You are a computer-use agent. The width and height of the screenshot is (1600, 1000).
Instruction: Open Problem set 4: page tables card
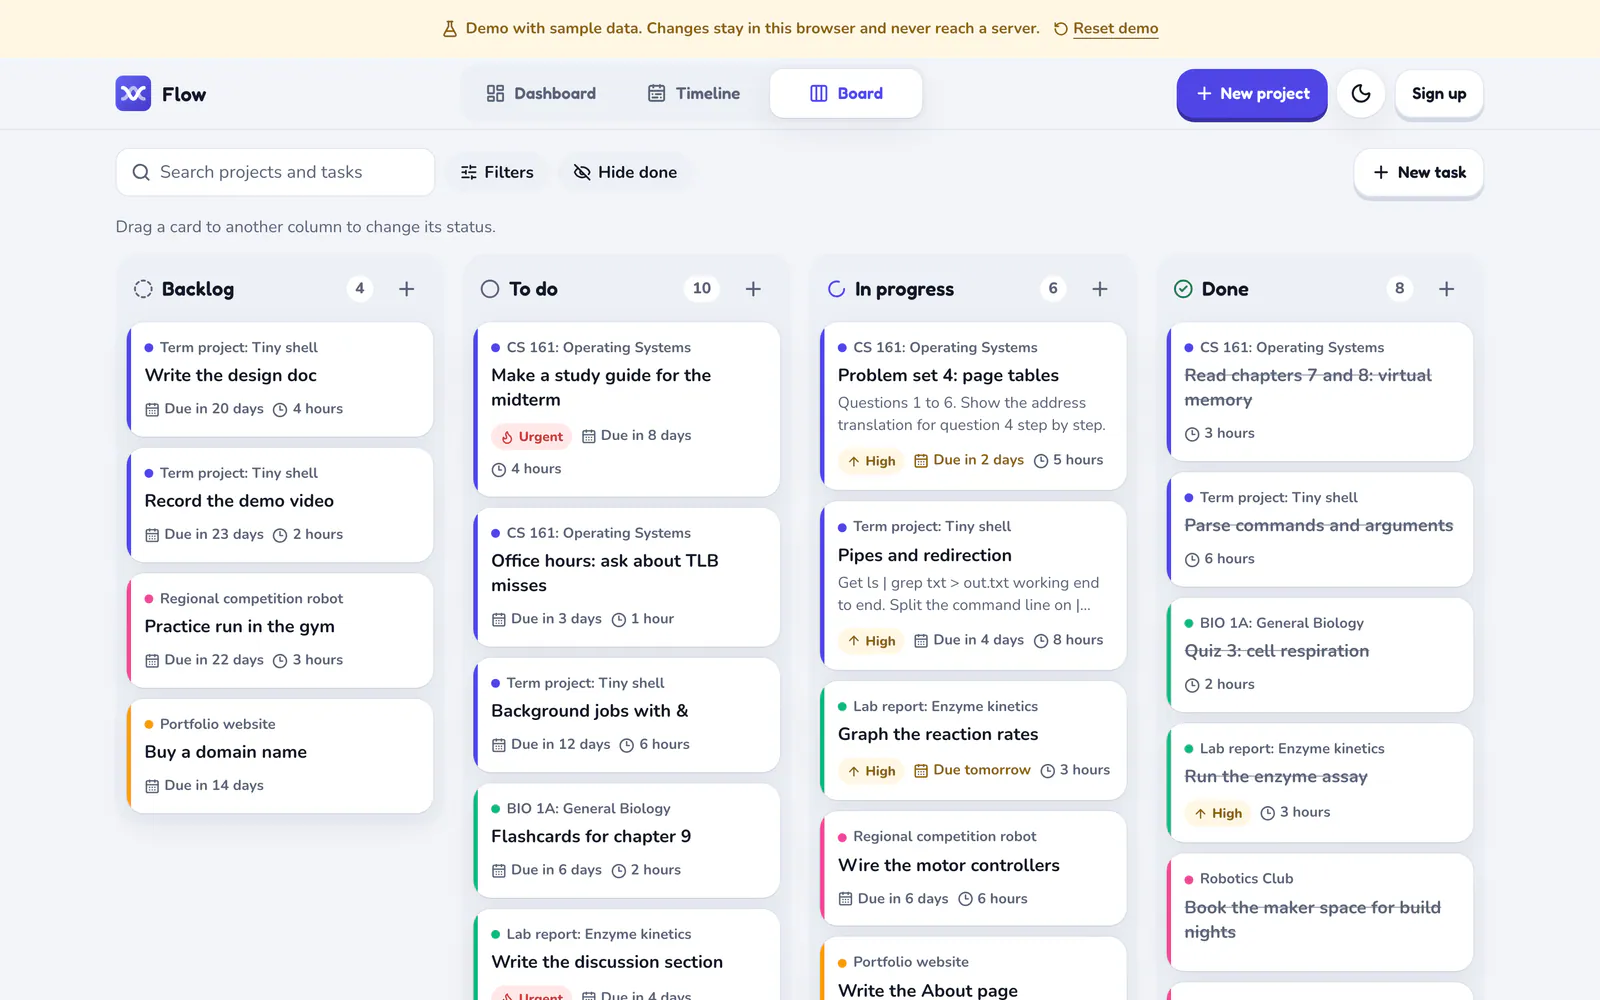coord(973,406)
